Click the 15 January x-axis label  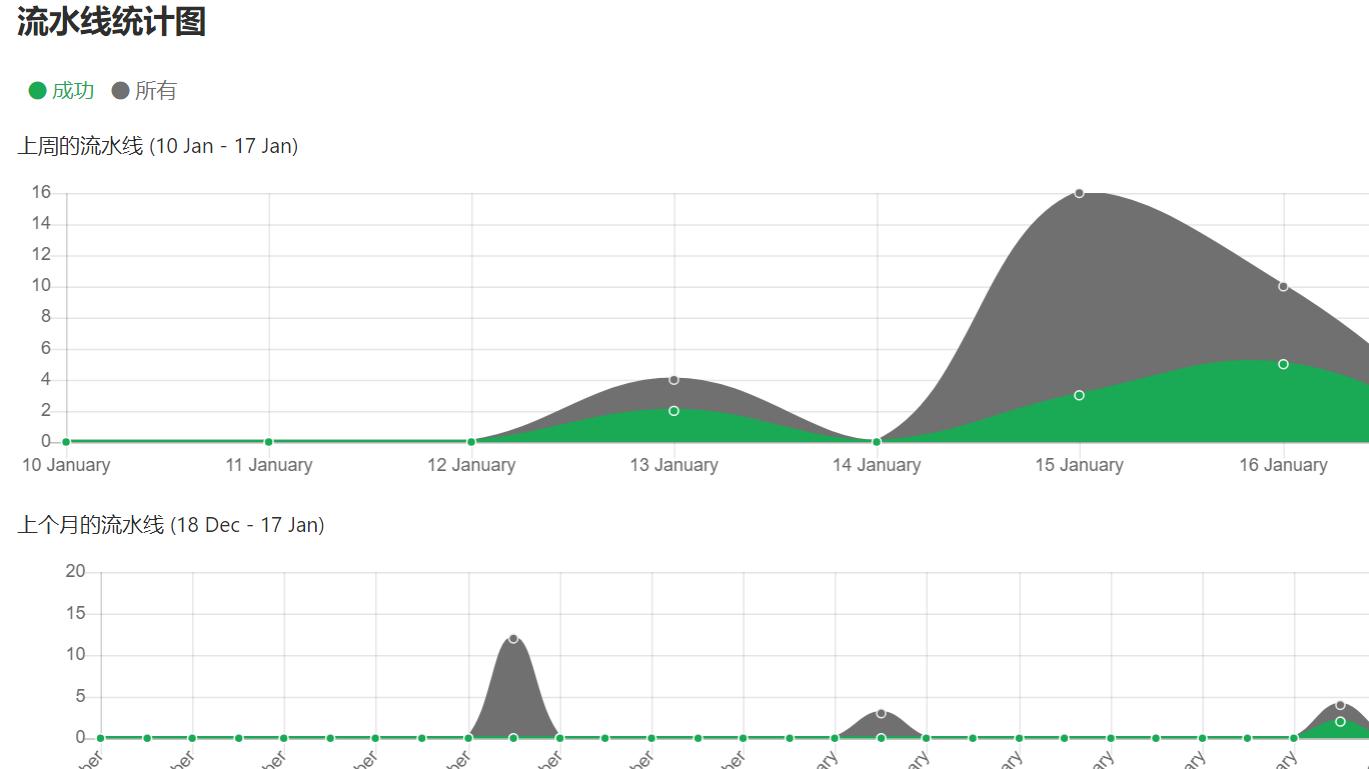[1079, 465]
